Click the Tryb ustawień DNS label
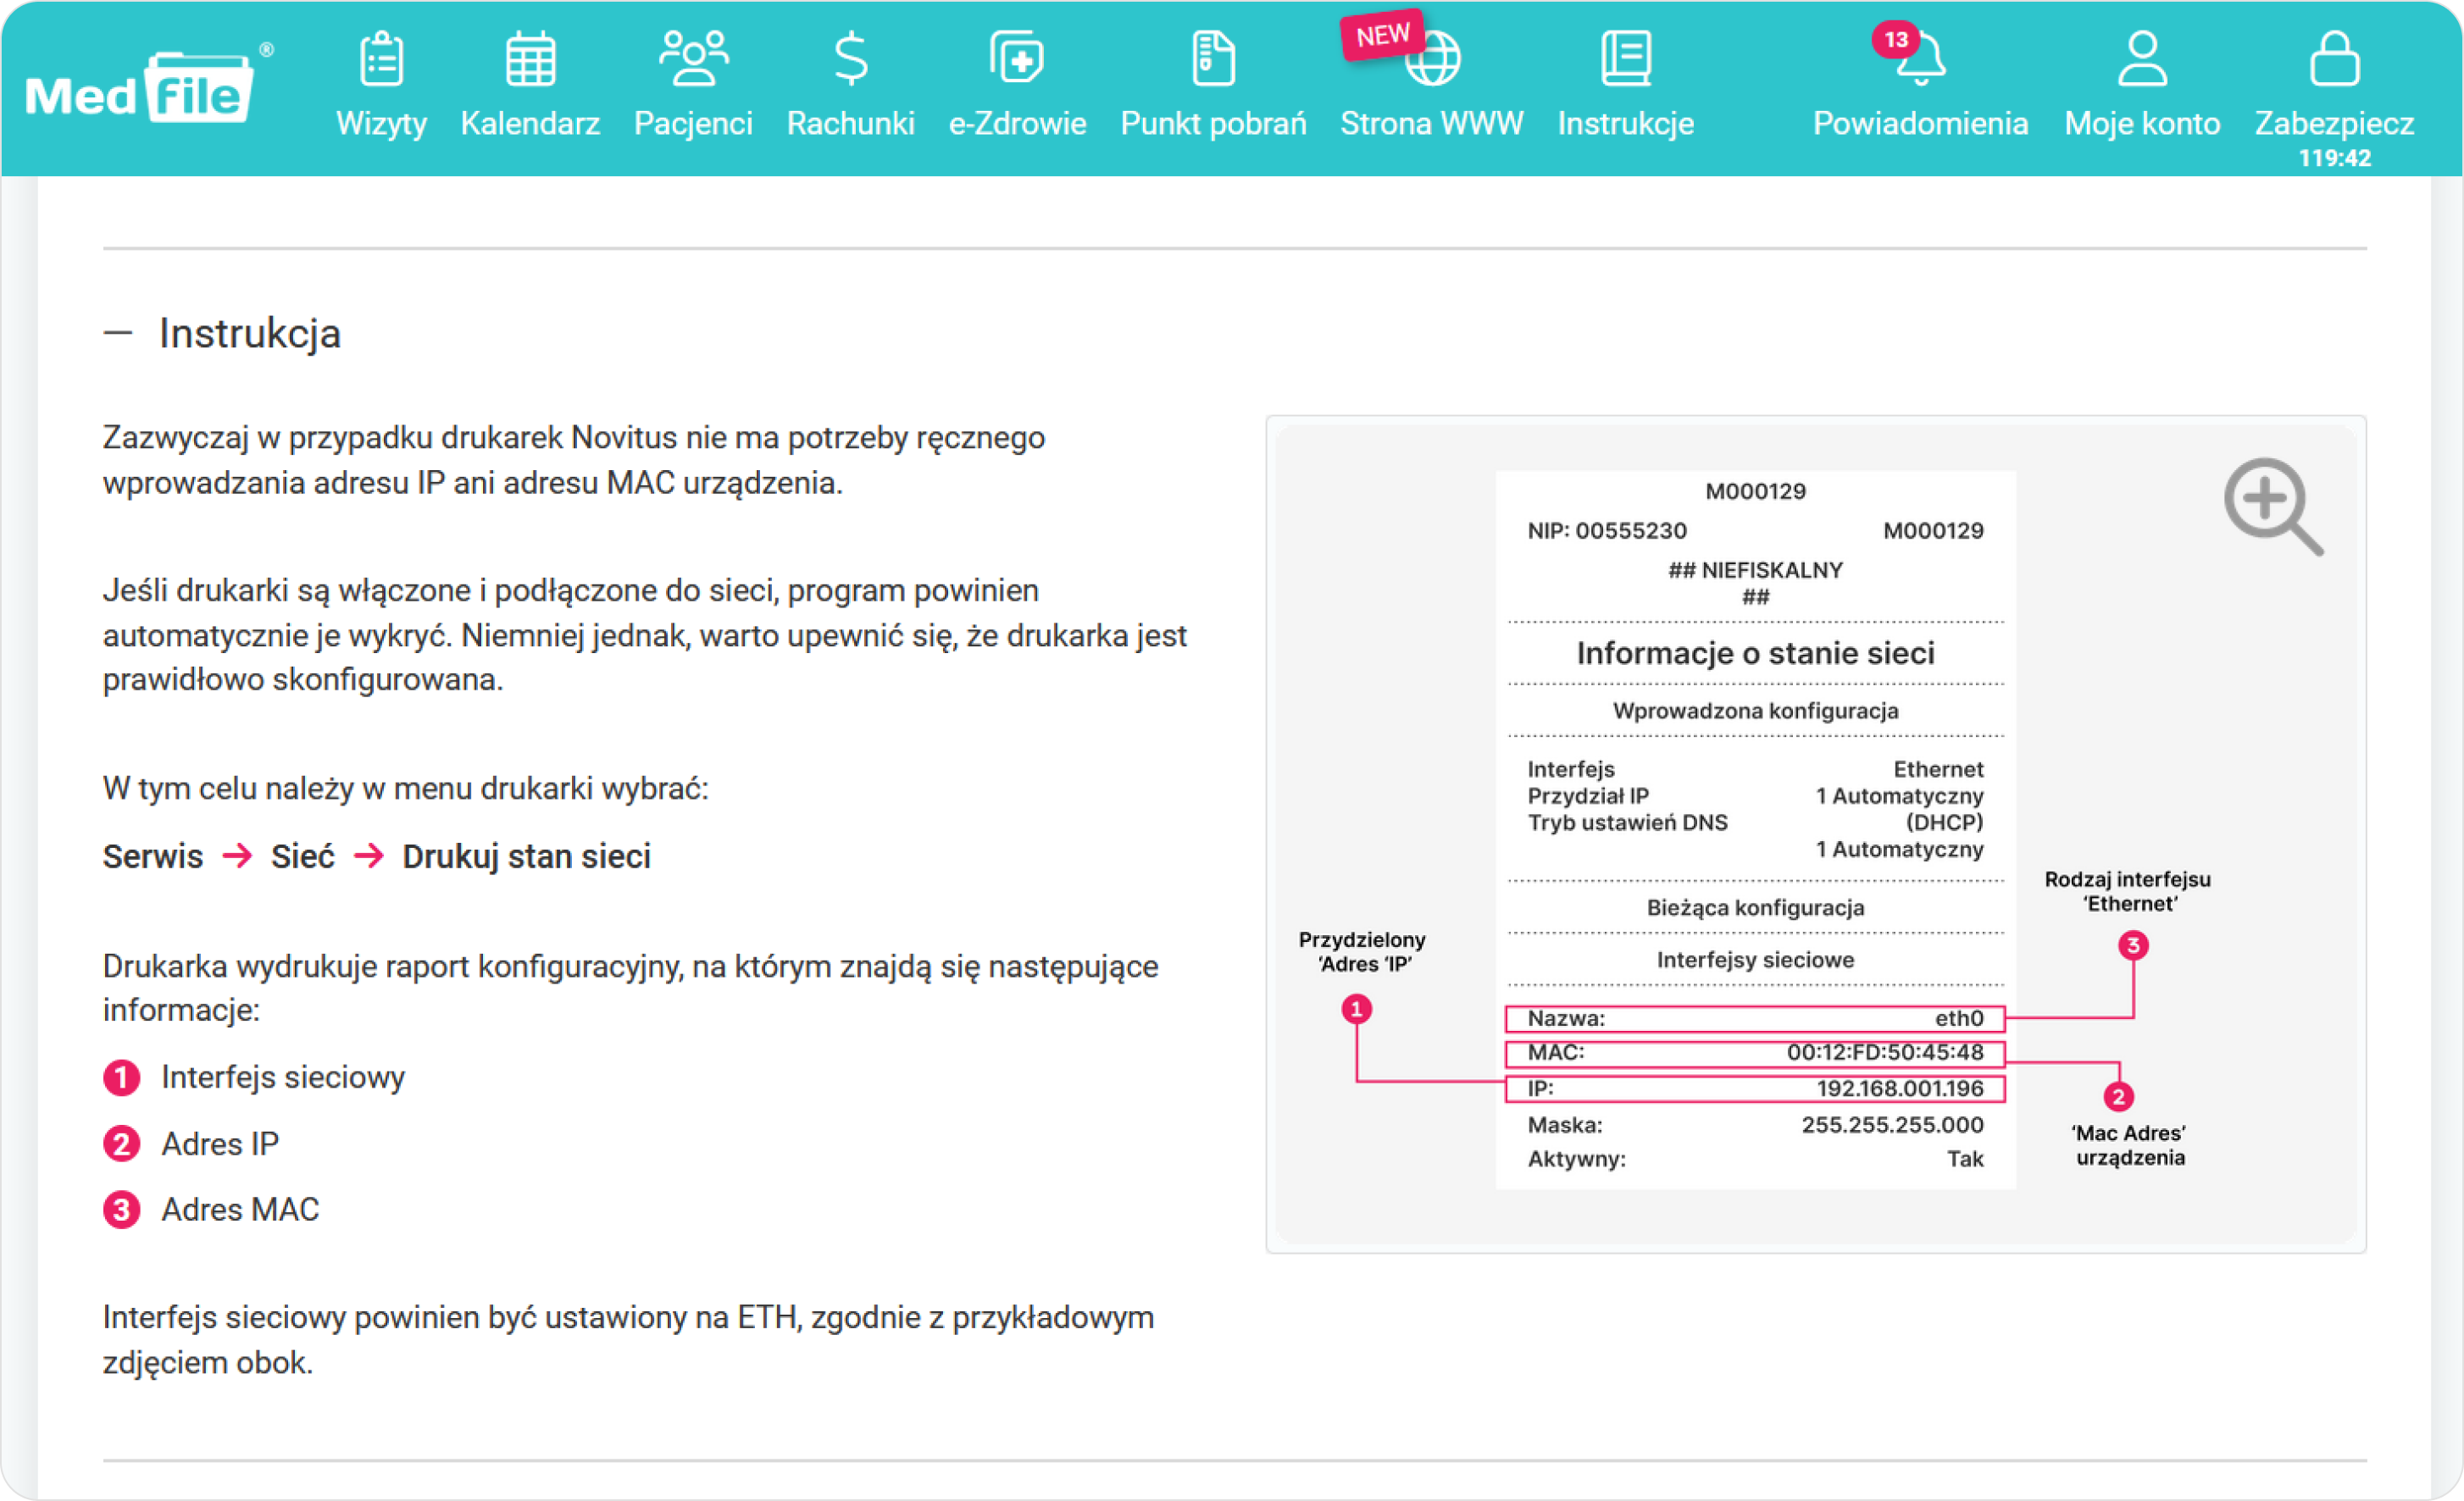Screen dimensions: 2464x1501 (1627, 823)
